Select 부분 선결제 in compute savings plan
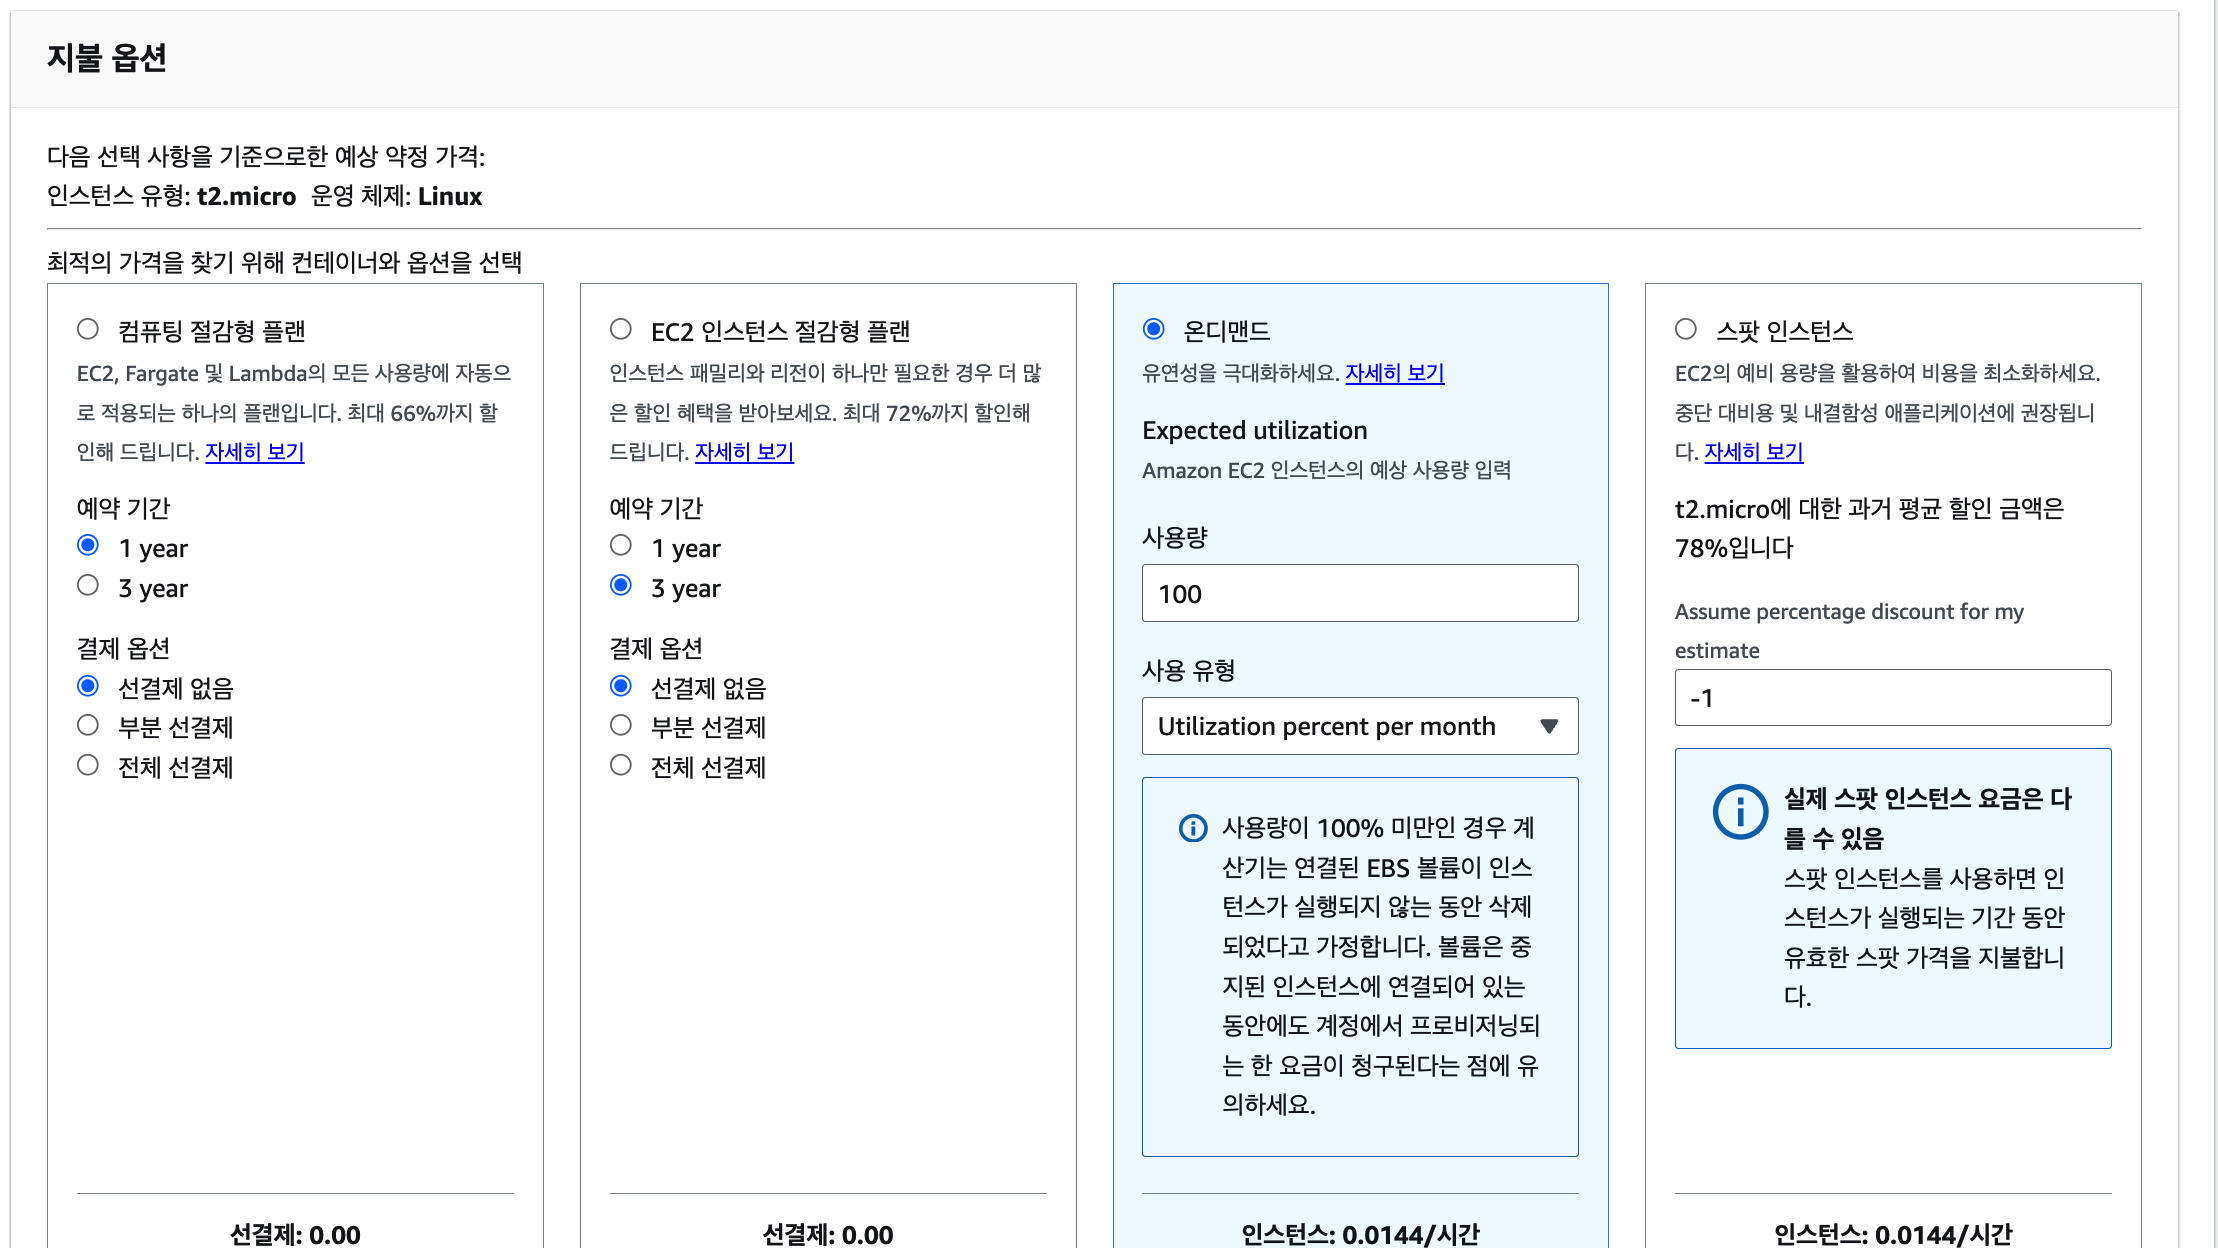The image size is (2218, 1248). pos(88,725)
